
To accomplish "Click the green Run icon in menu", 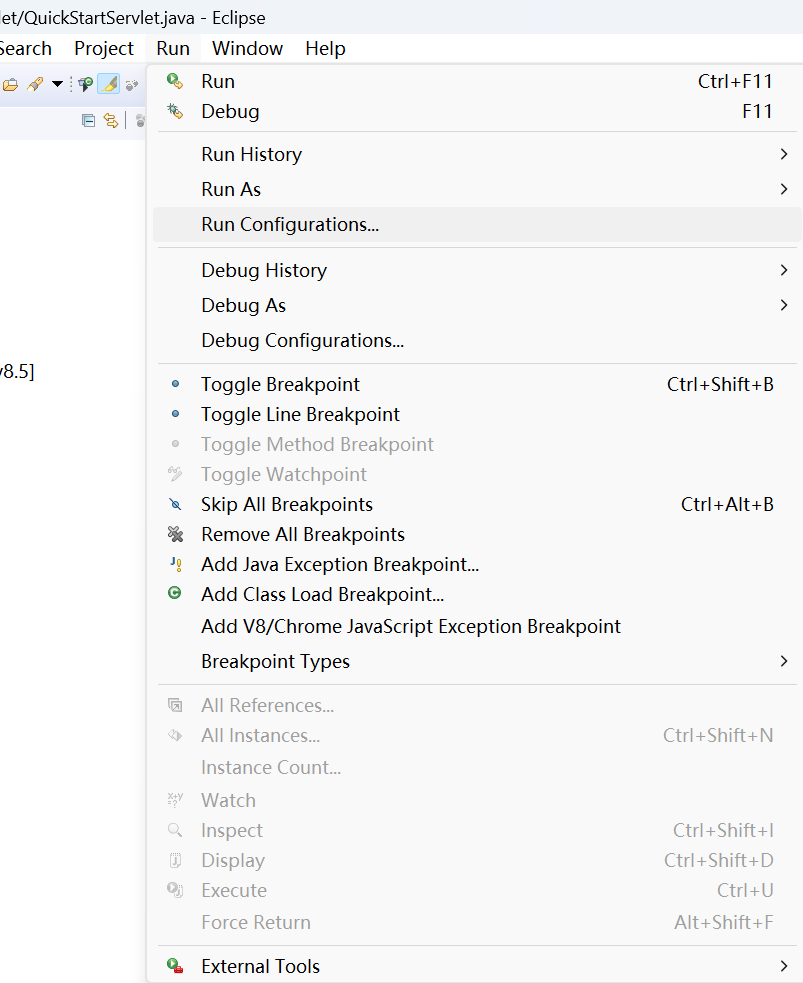I will pos(175,82).
